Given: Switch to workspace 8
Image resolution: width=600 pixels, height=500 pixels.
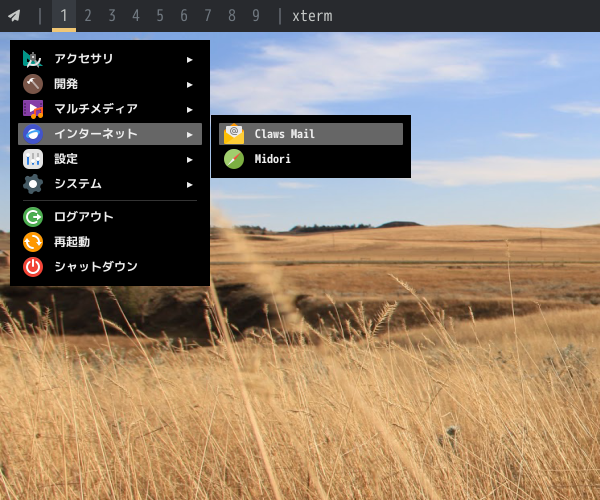Looking at the screenshot, I should pos(232,16).
